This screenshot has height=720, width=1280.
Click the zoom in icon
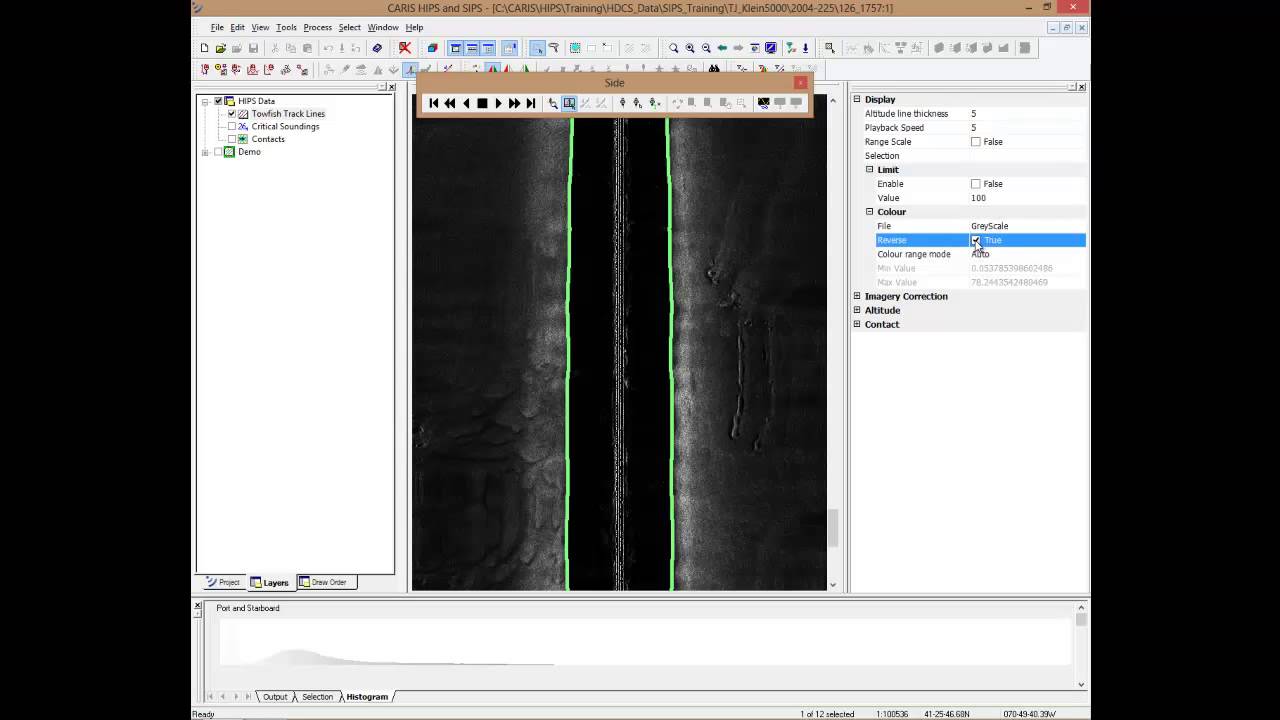coord(690,48)
